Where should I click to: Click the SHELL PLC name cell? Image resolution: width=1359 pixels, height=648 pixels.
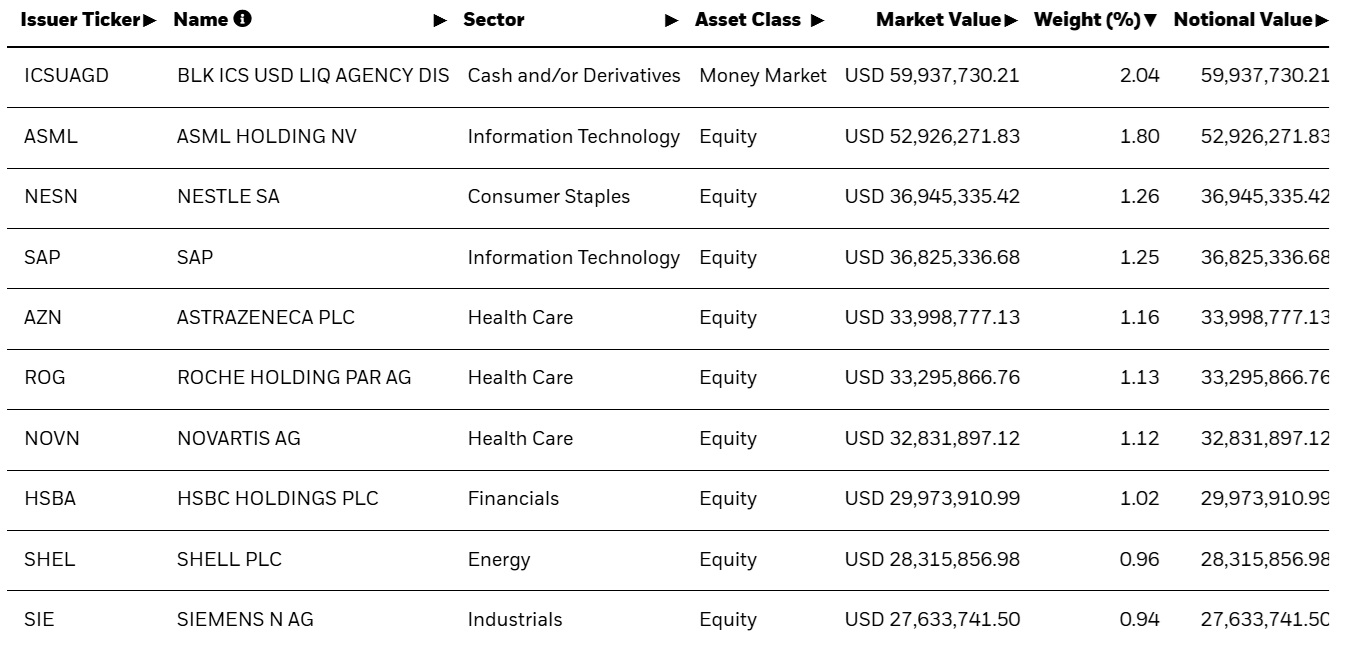click(x=229, y=559)
